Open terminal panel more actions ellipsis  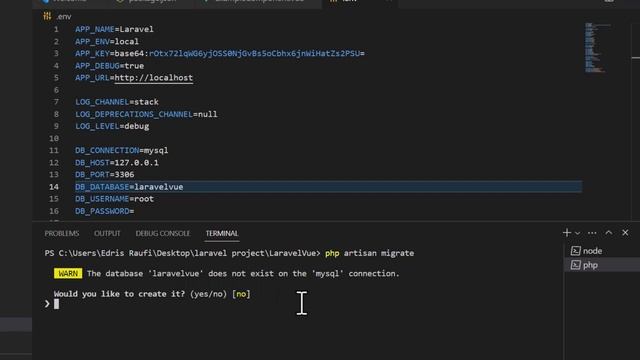(x=592, y=233)
